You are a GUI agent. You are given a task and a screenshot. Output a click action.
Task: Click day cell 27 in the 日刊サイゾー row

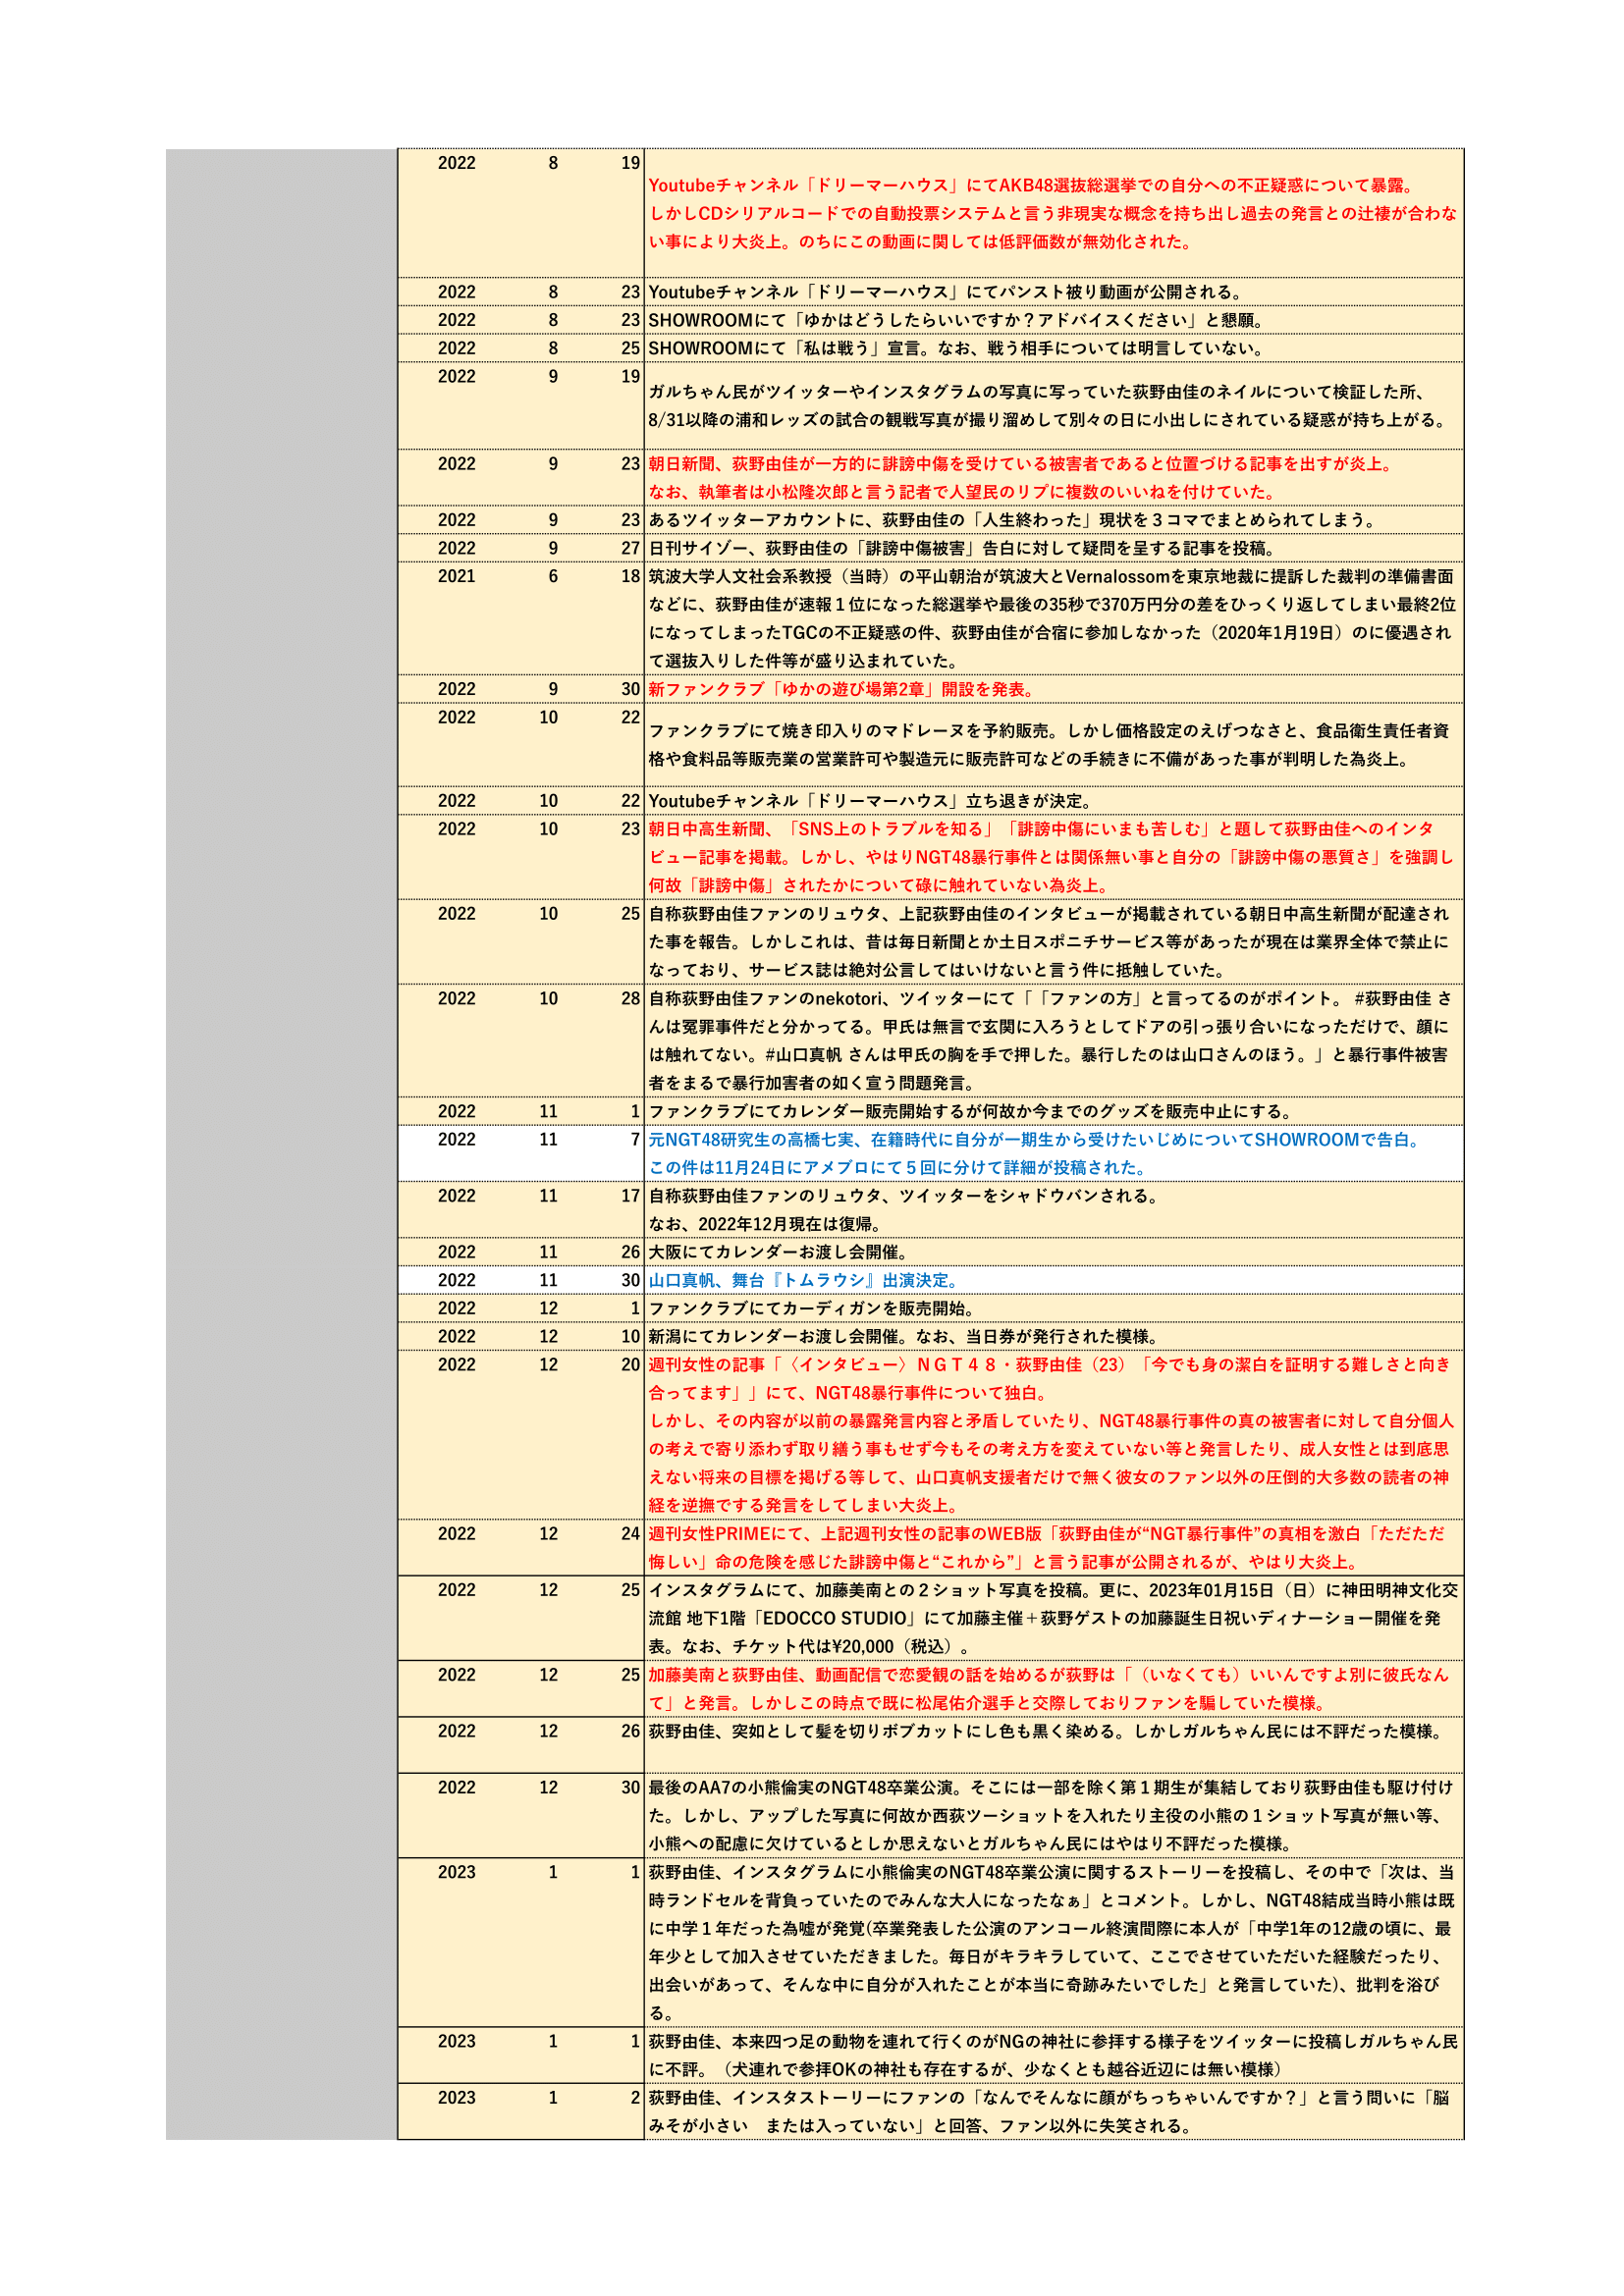click(x=630, y=548)
